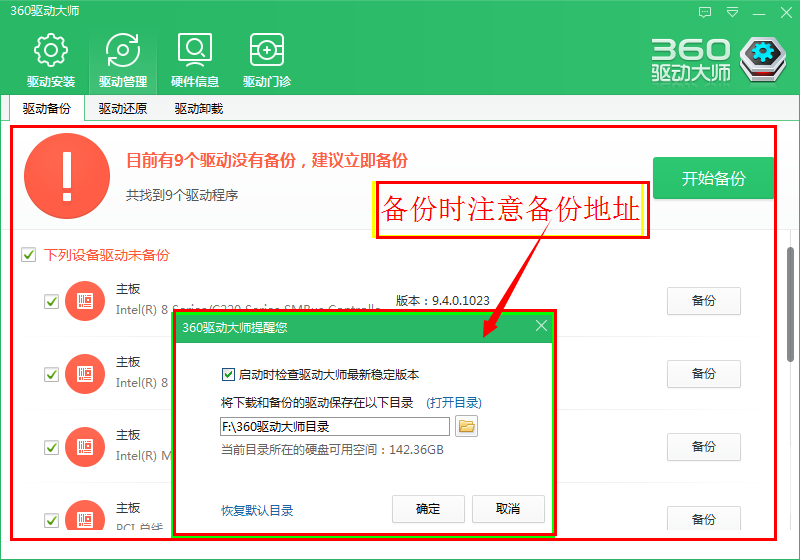Uncheck the Intel(R) M driver checkbox
Viewport: 800px width, 560px height.
coord(52,447)
